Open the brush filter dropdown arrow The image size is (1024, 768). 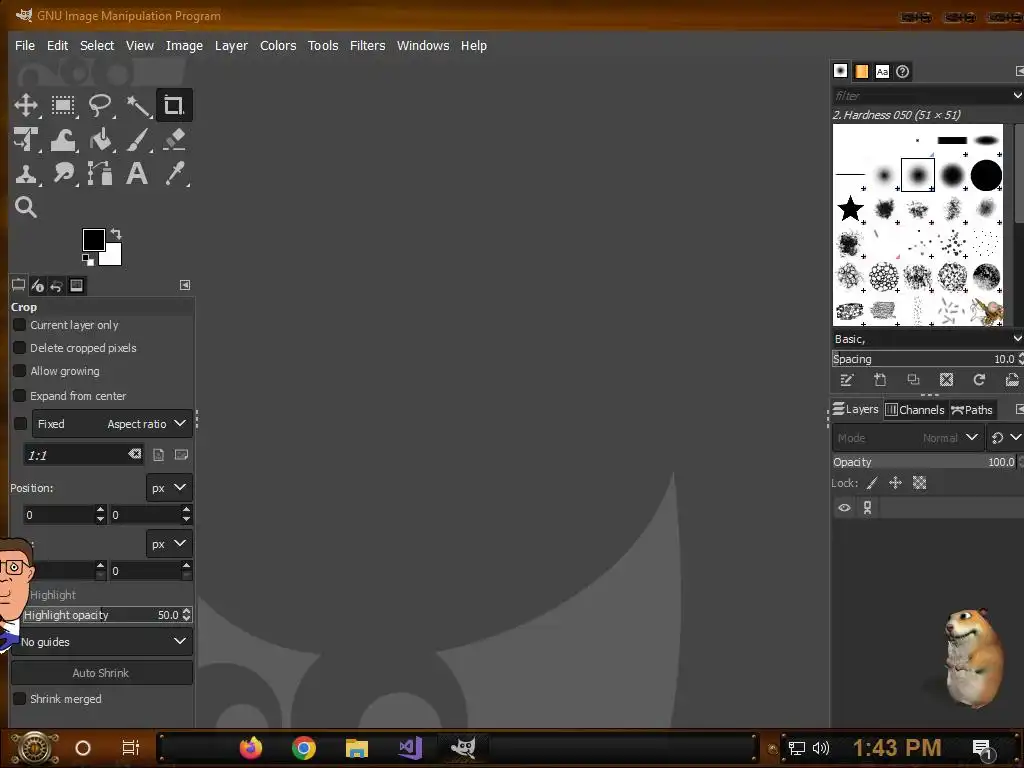tap(1017, 95)
